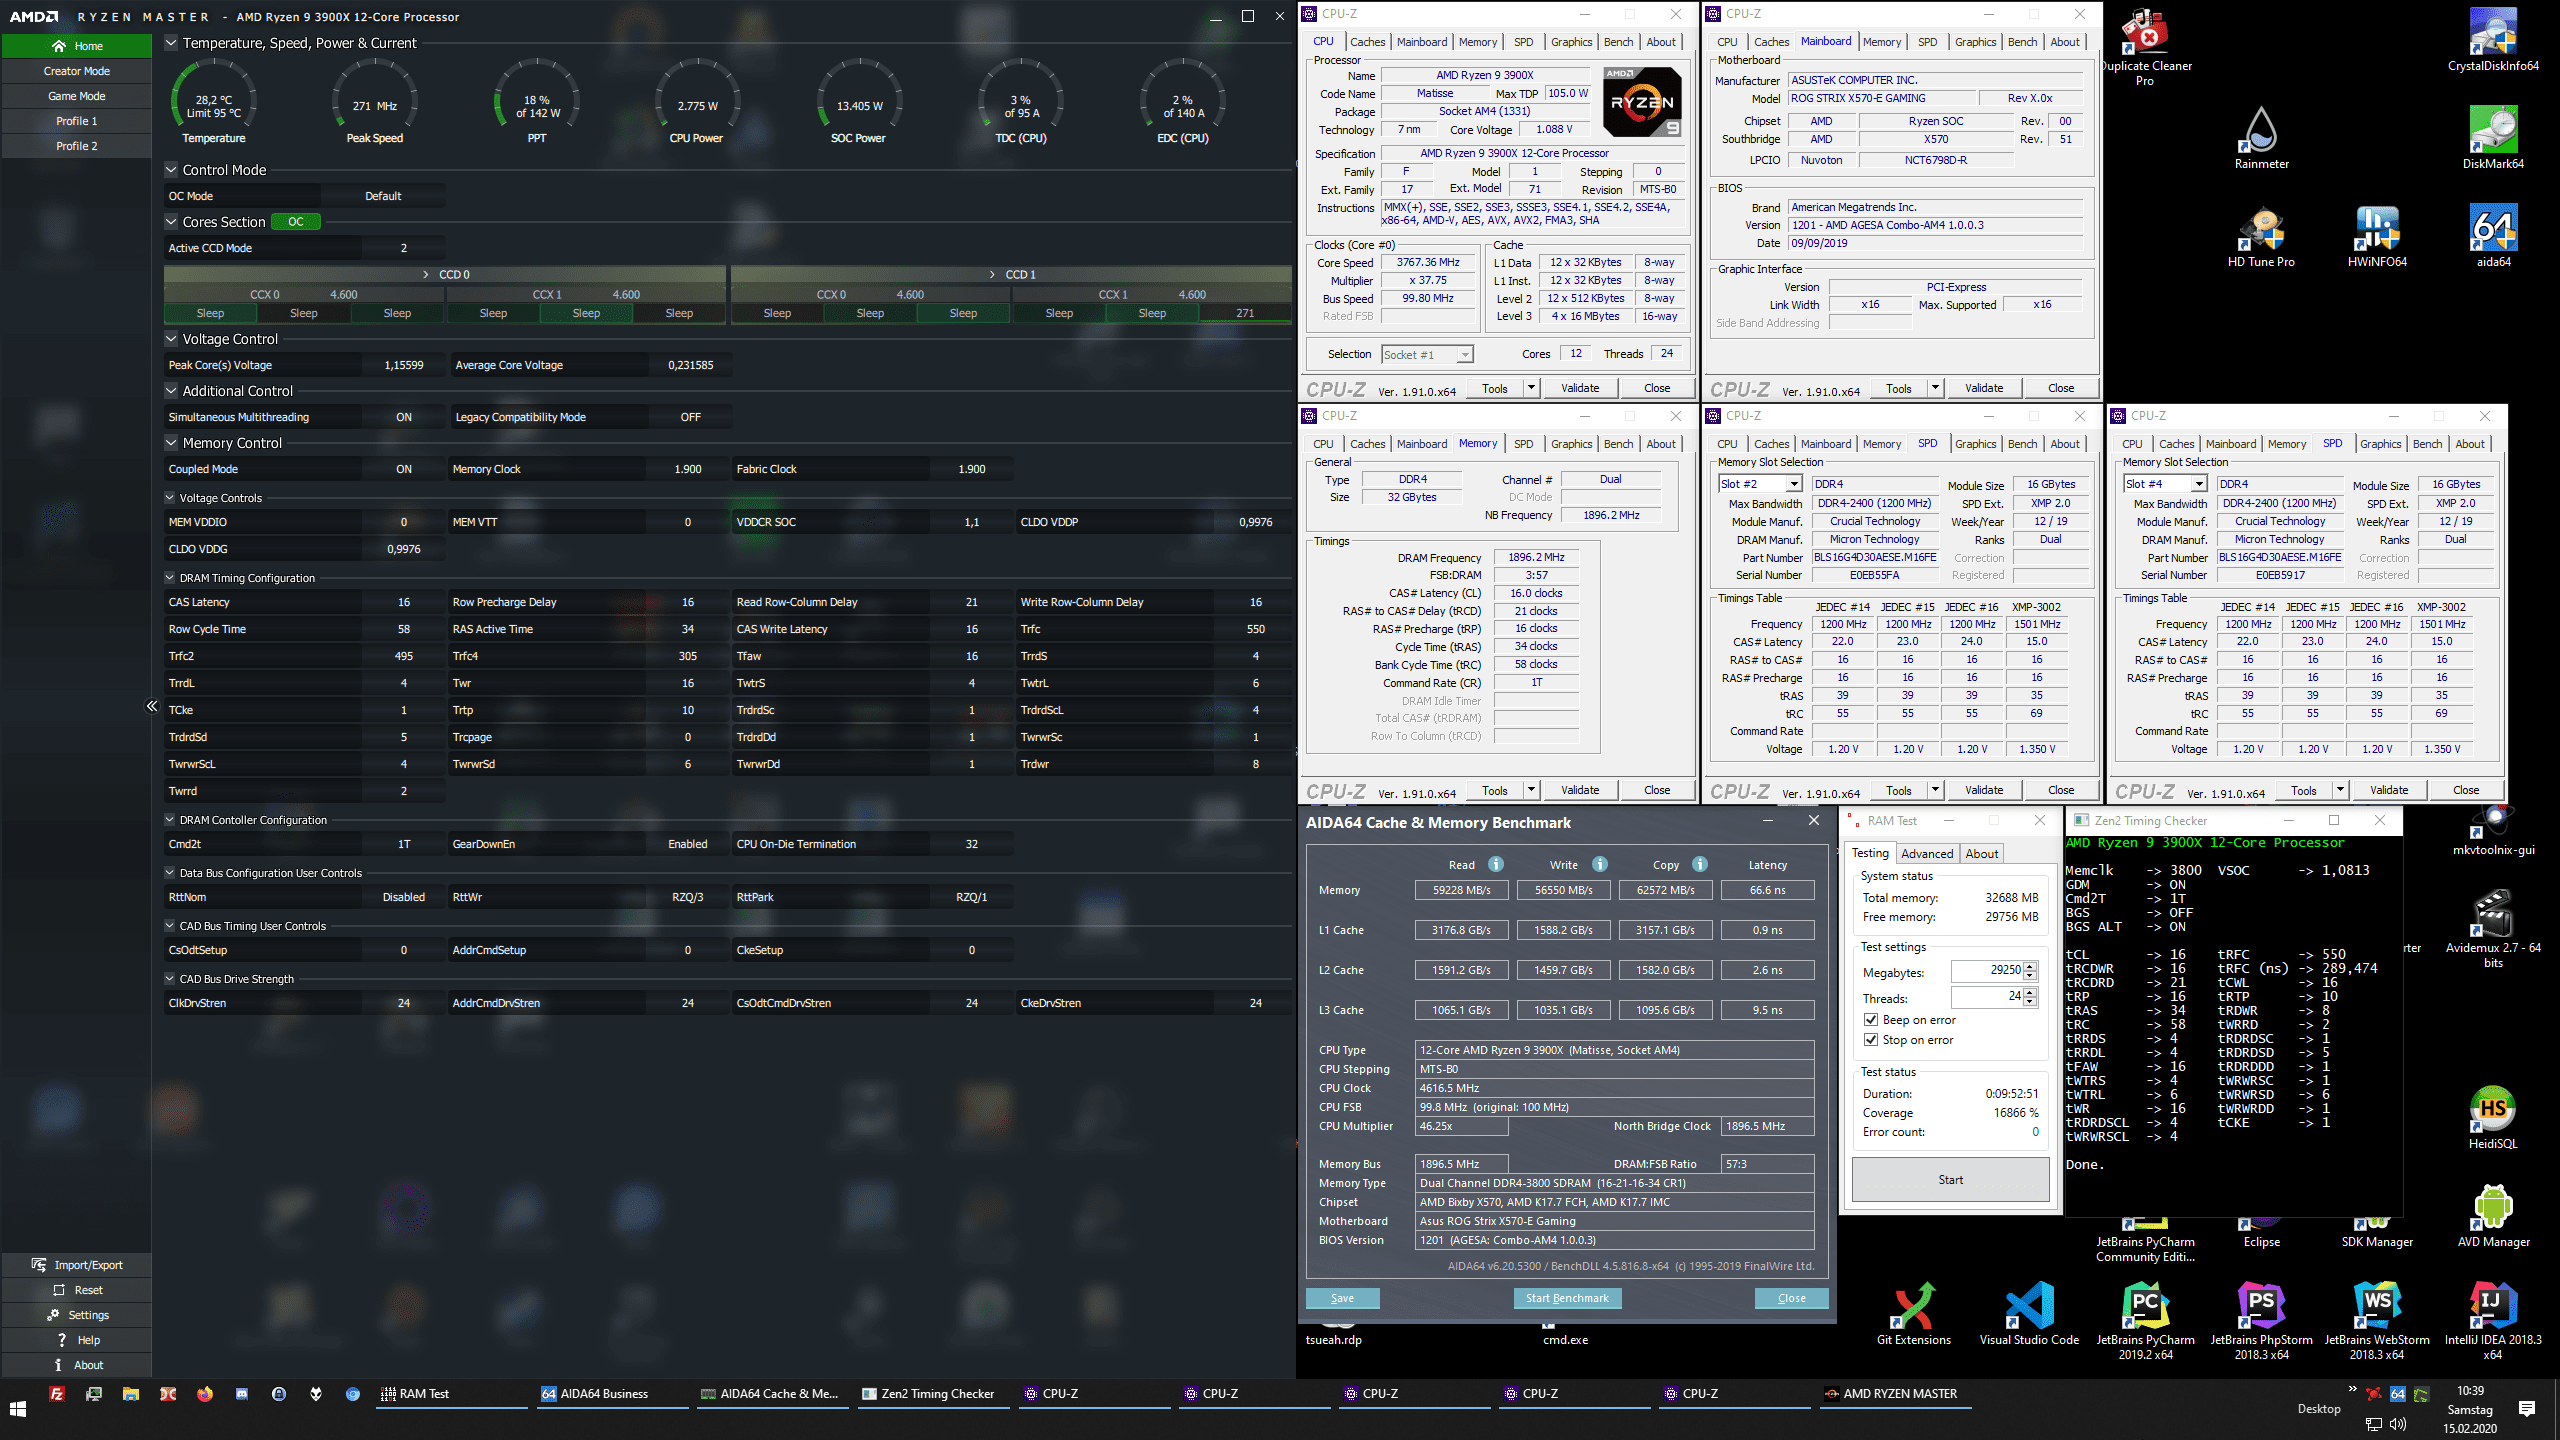Open JetBrains WebStorm desktop icon
This screenshot has width=2560, height=1440.
[x=2377, y=1320]
